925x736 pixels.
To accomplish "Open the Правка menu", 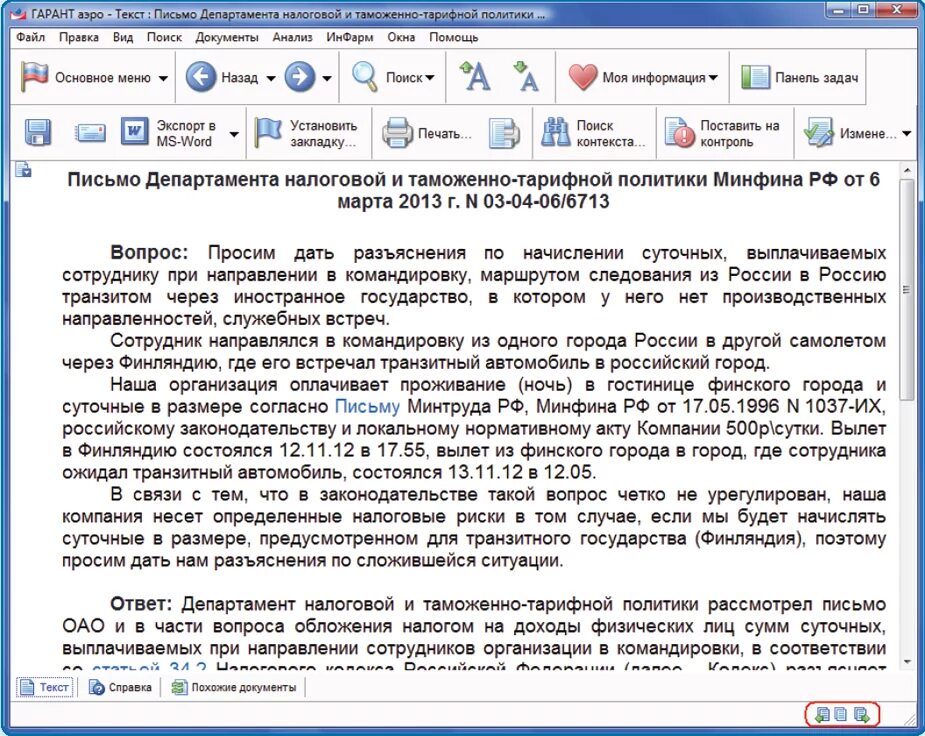I will [78, 37].
